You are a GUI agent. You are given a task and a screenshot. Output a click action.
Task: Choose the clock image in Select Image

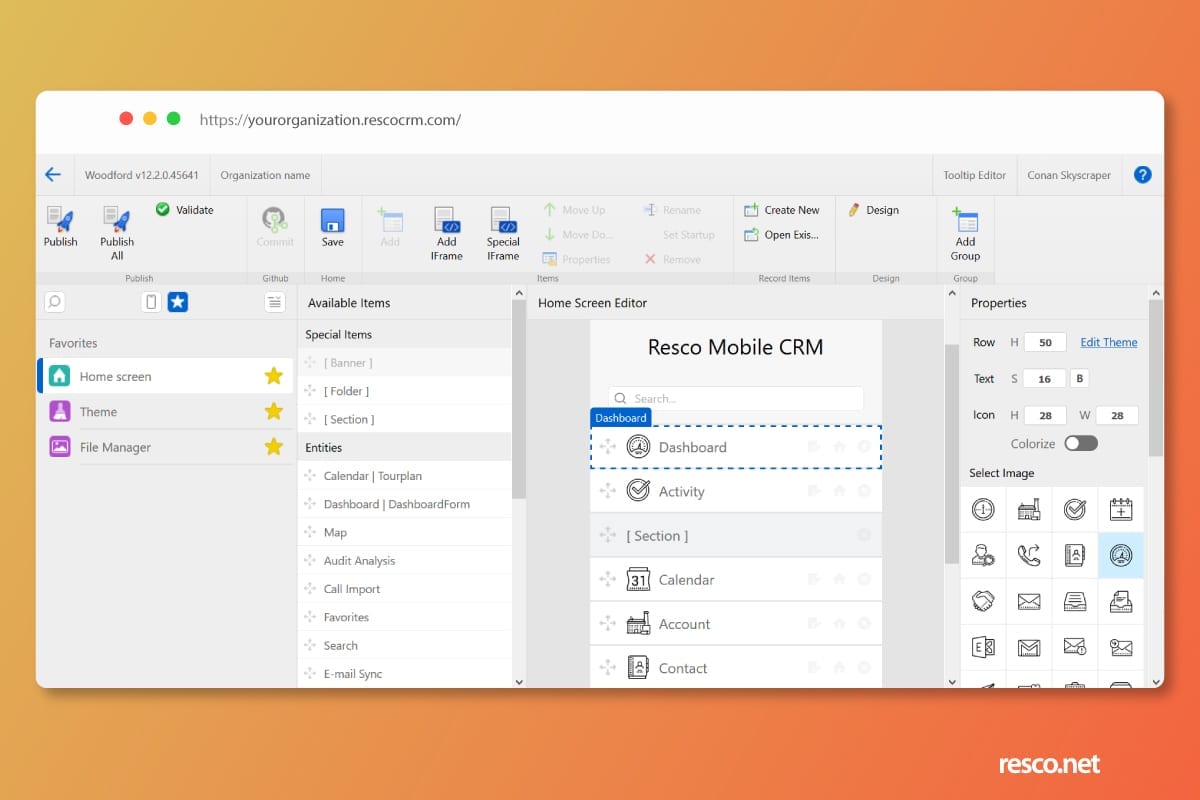[x=983, y=510]
